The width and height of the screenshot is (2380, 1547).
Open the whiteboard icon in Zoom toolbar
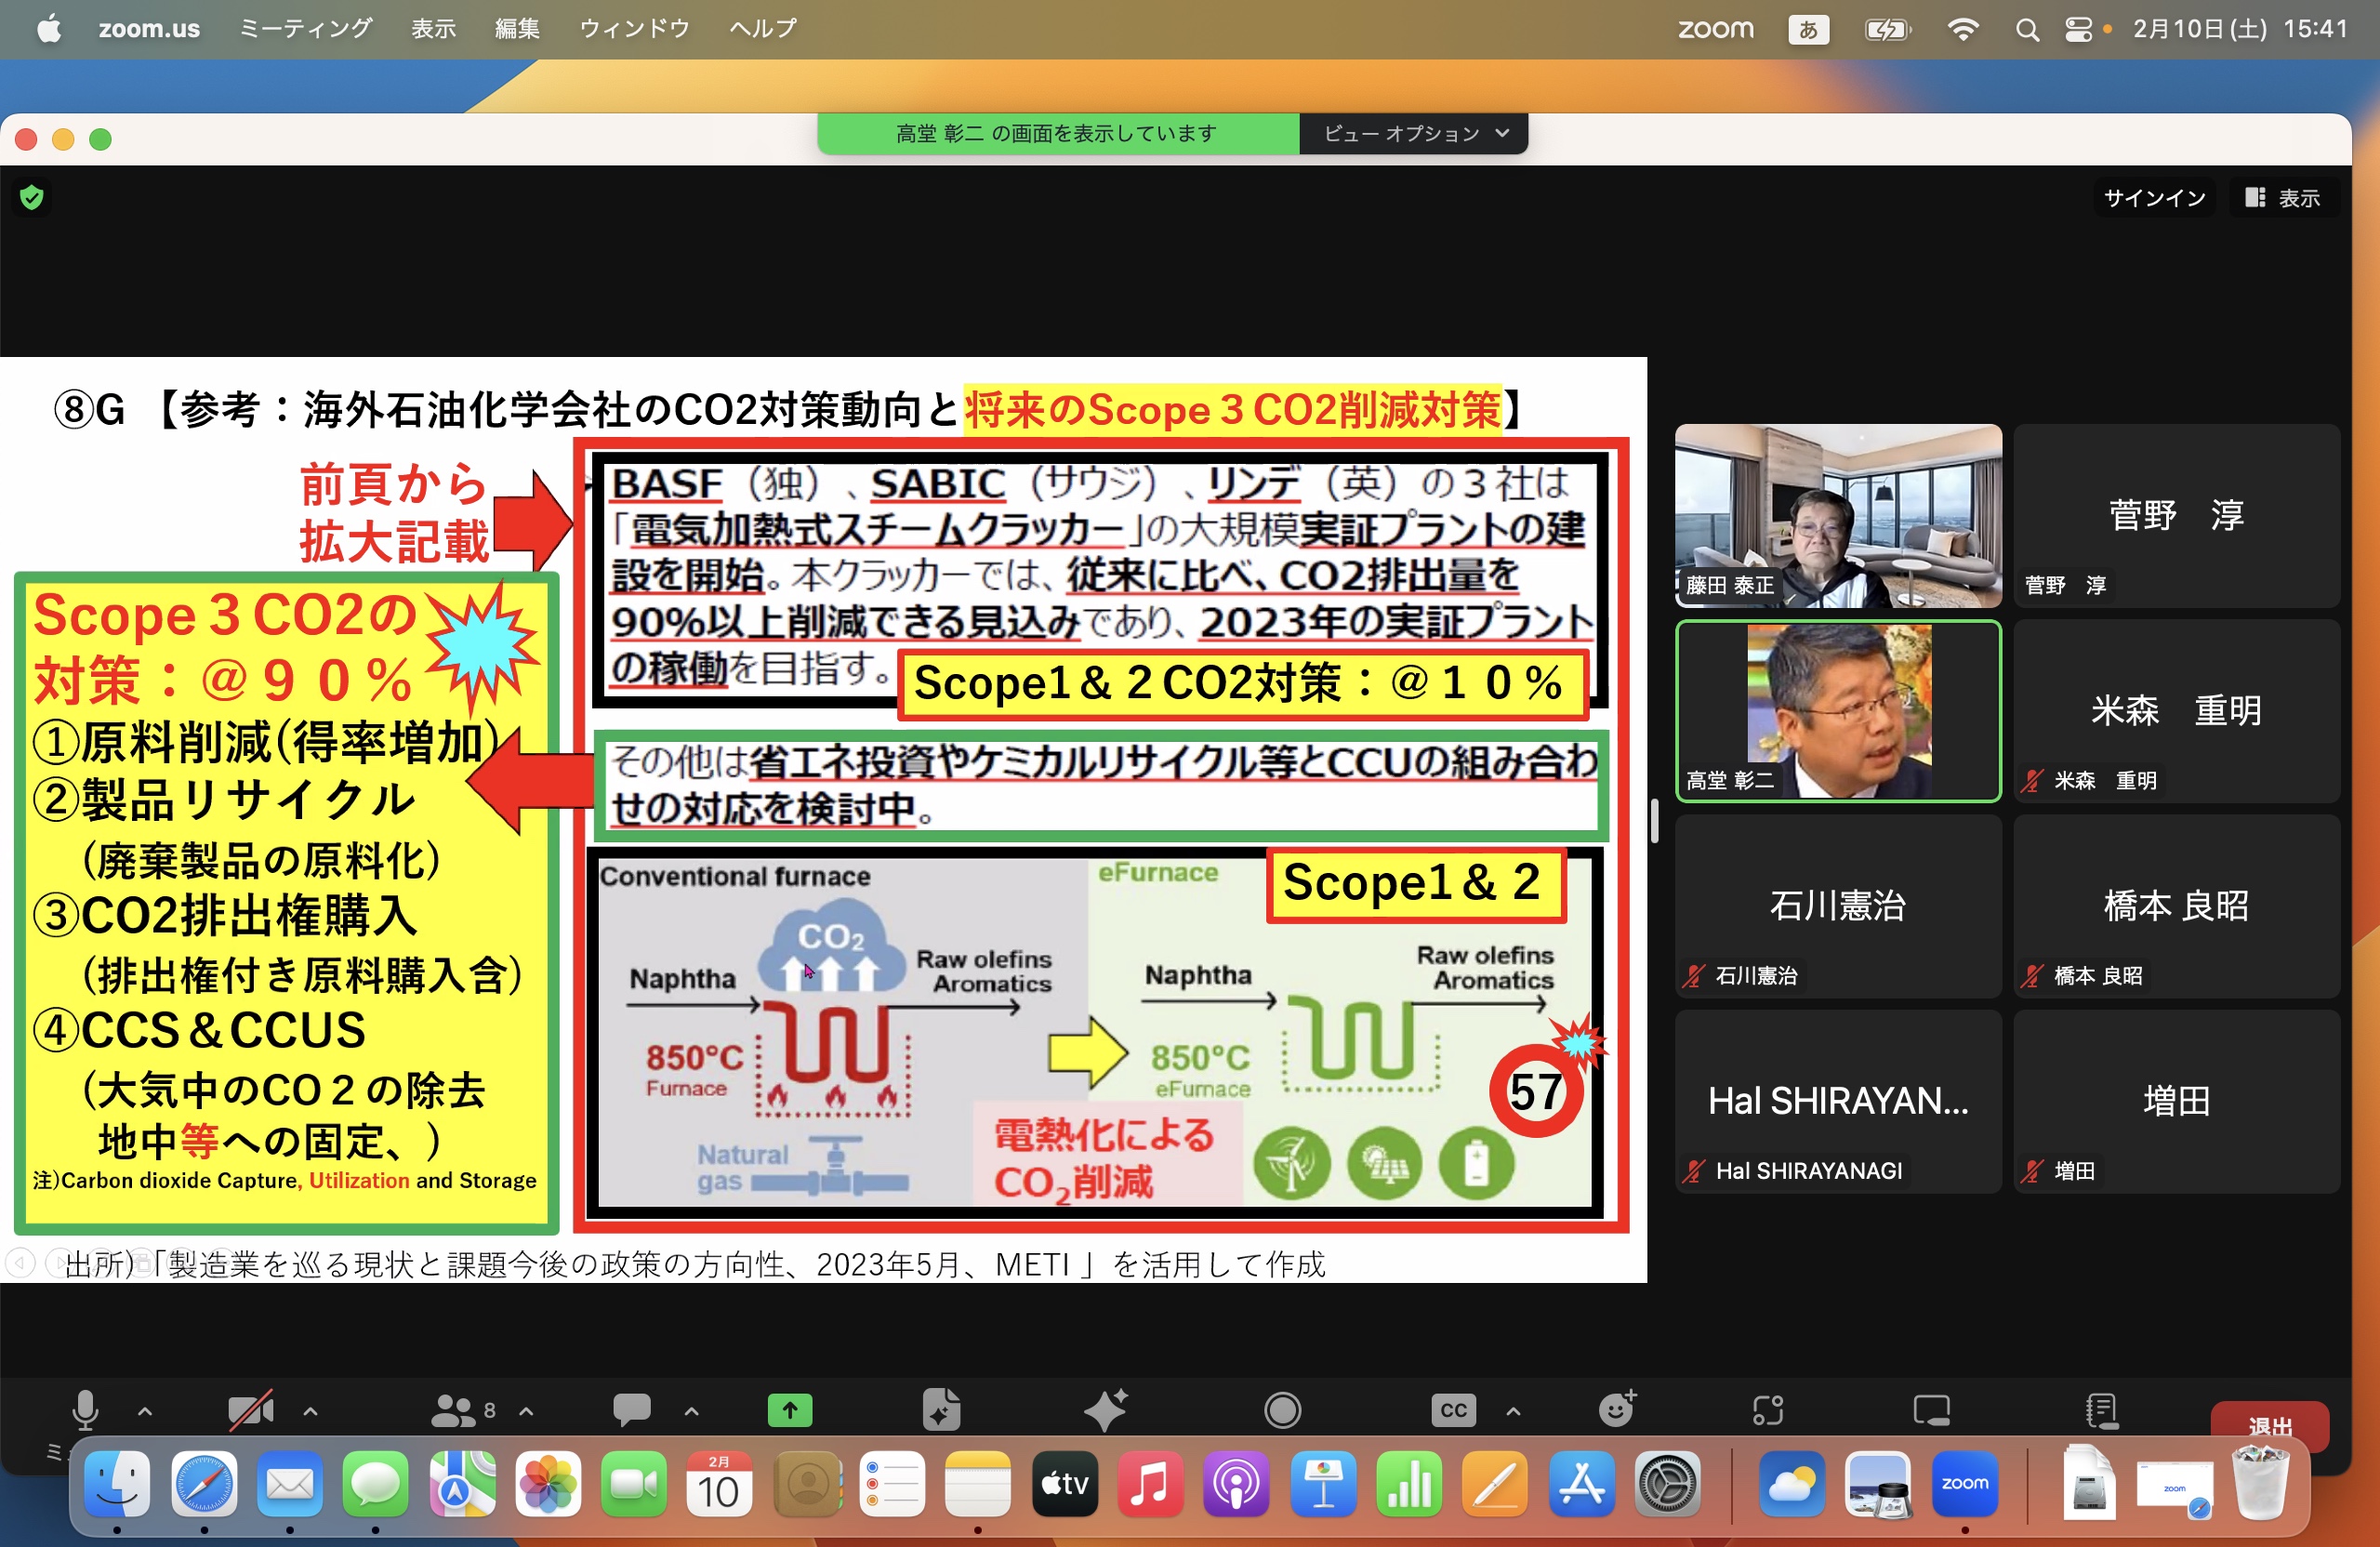(1931, 1410)
